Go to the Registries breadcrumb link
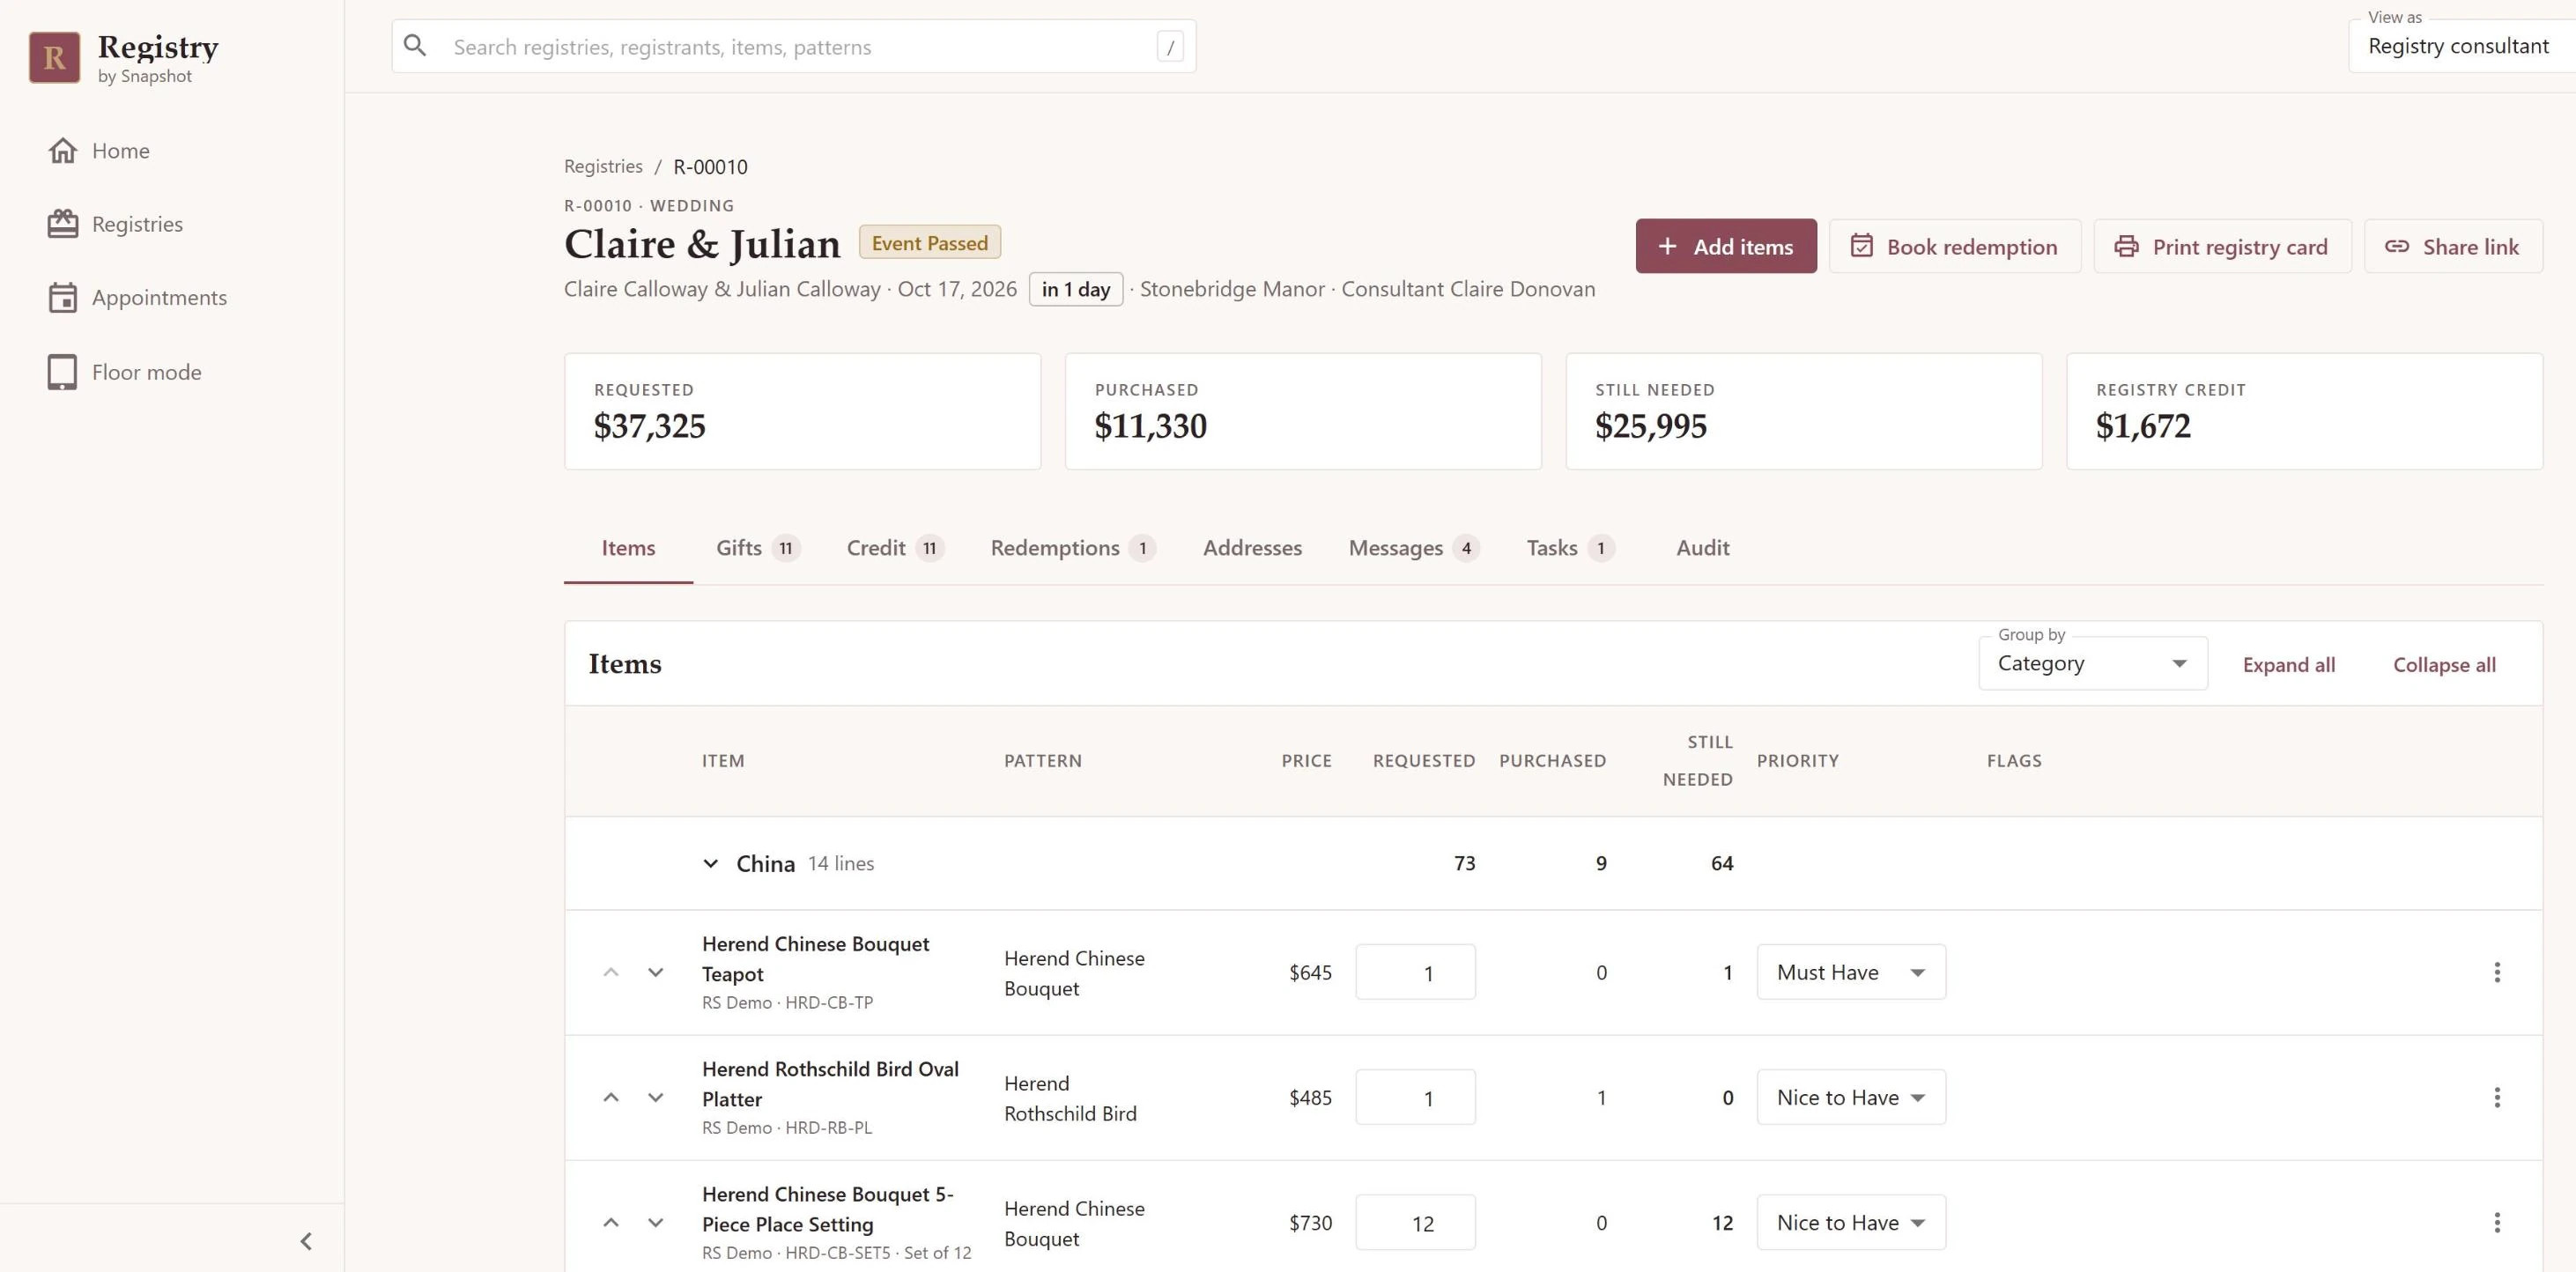Screen dimensions: 2576x1272 (603, 166)
